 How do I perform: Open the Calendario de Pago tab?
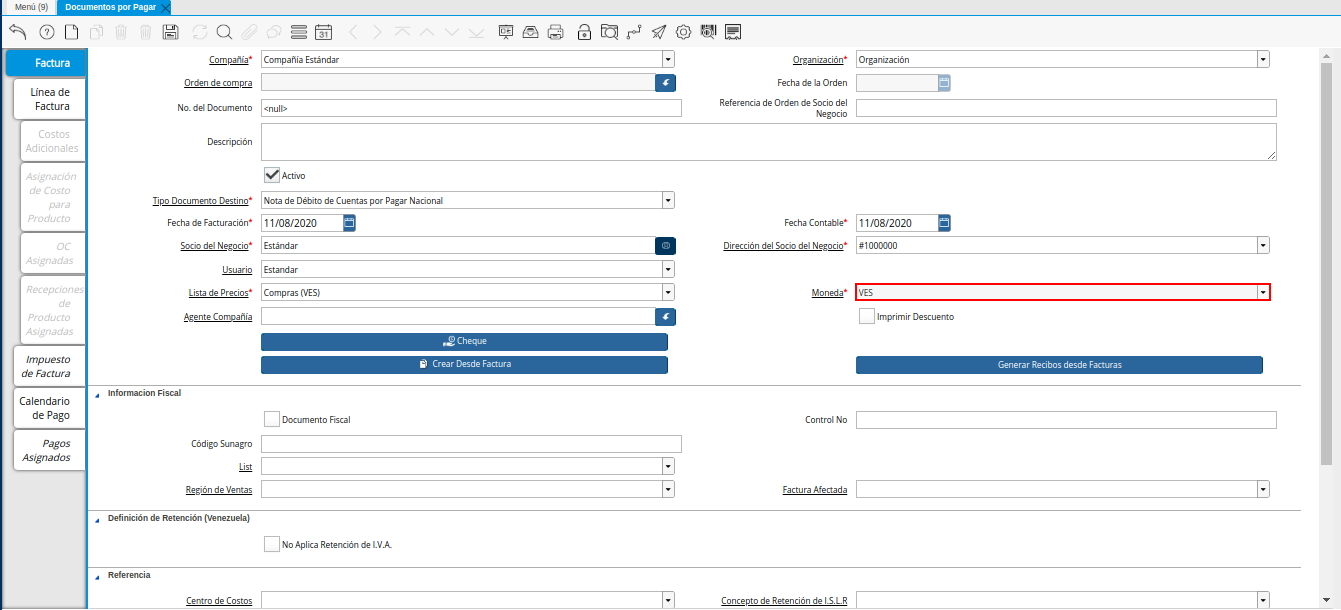coord(45,408)
